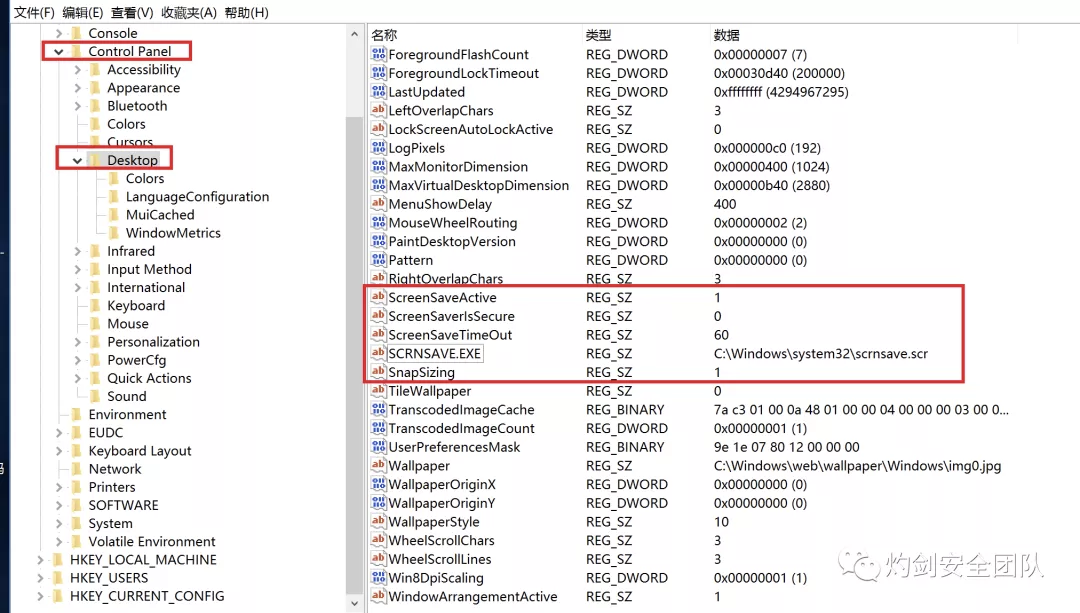1080x613 pixels.
Task: Click the Mouse folder icon
Action: tap(95, 324)
